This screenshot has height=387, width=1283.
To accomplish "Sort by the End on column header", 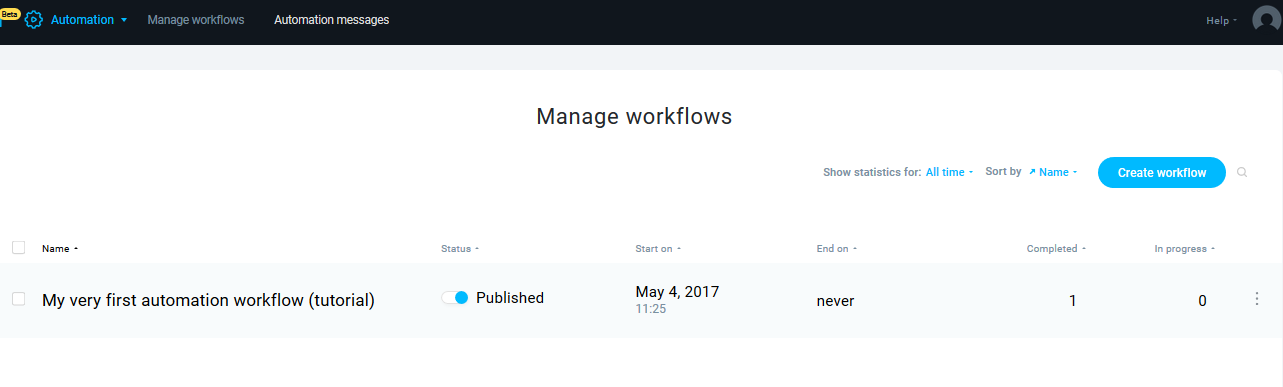I will pos(837,248).
